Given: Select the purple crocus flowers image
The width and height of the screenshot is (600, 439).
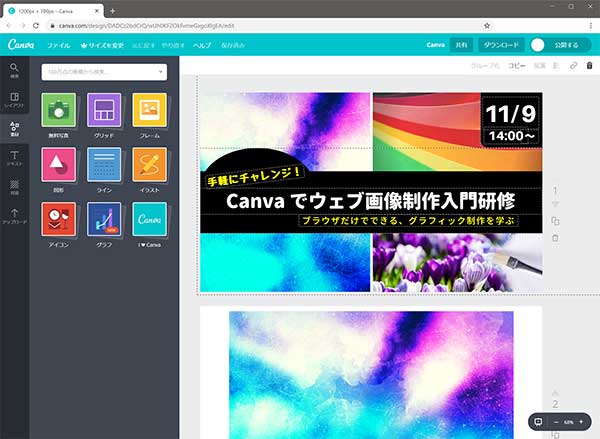Looking at the screenshot, I should coord(457,263).
